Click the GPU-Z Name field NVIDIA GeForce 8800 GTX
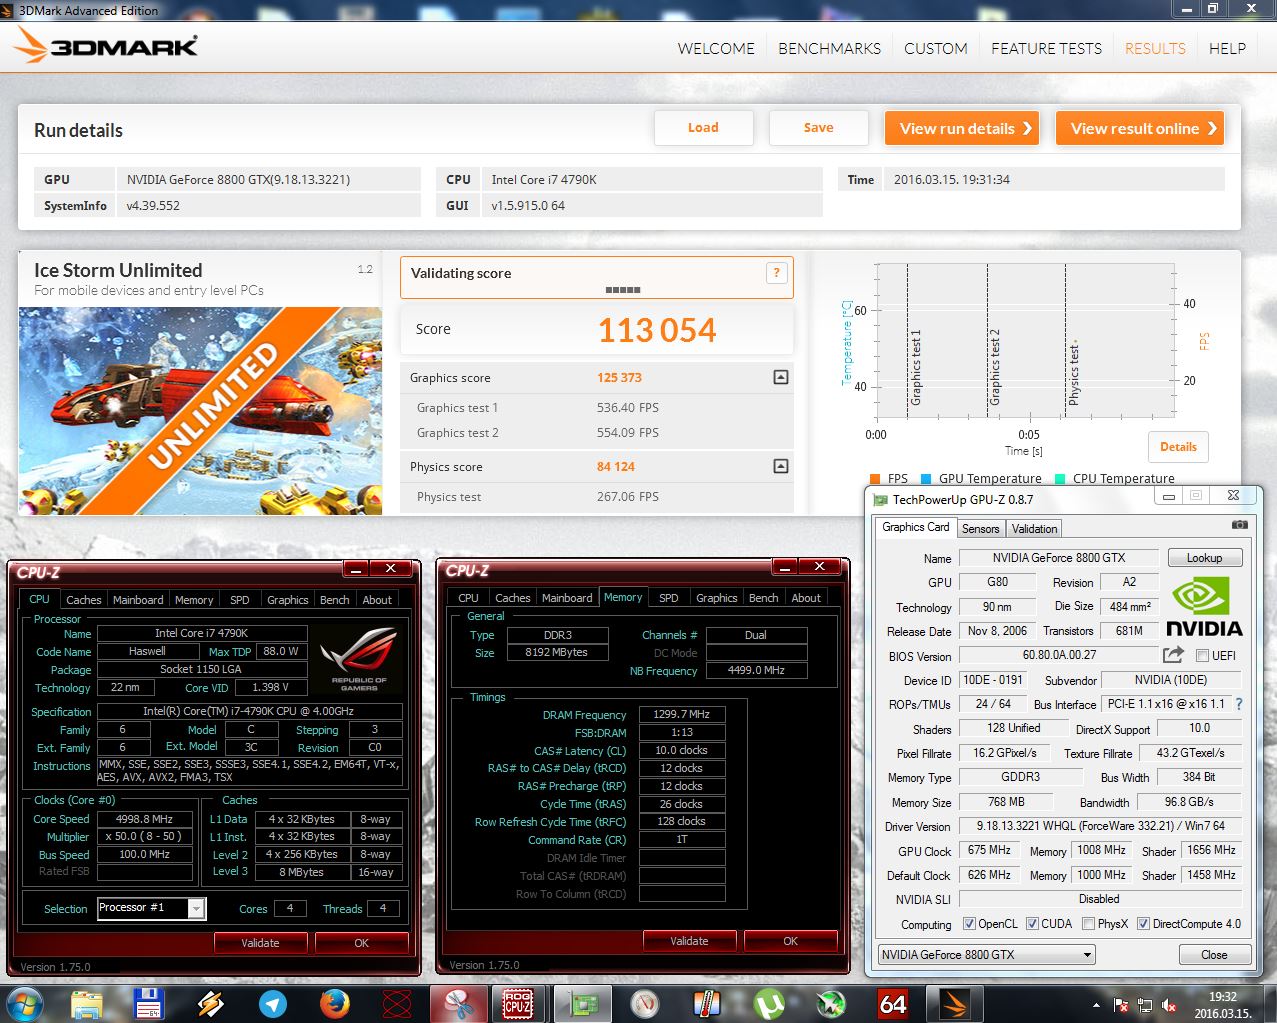The width and height of the screenshot is (1277, 1023). pos(1058,558)
